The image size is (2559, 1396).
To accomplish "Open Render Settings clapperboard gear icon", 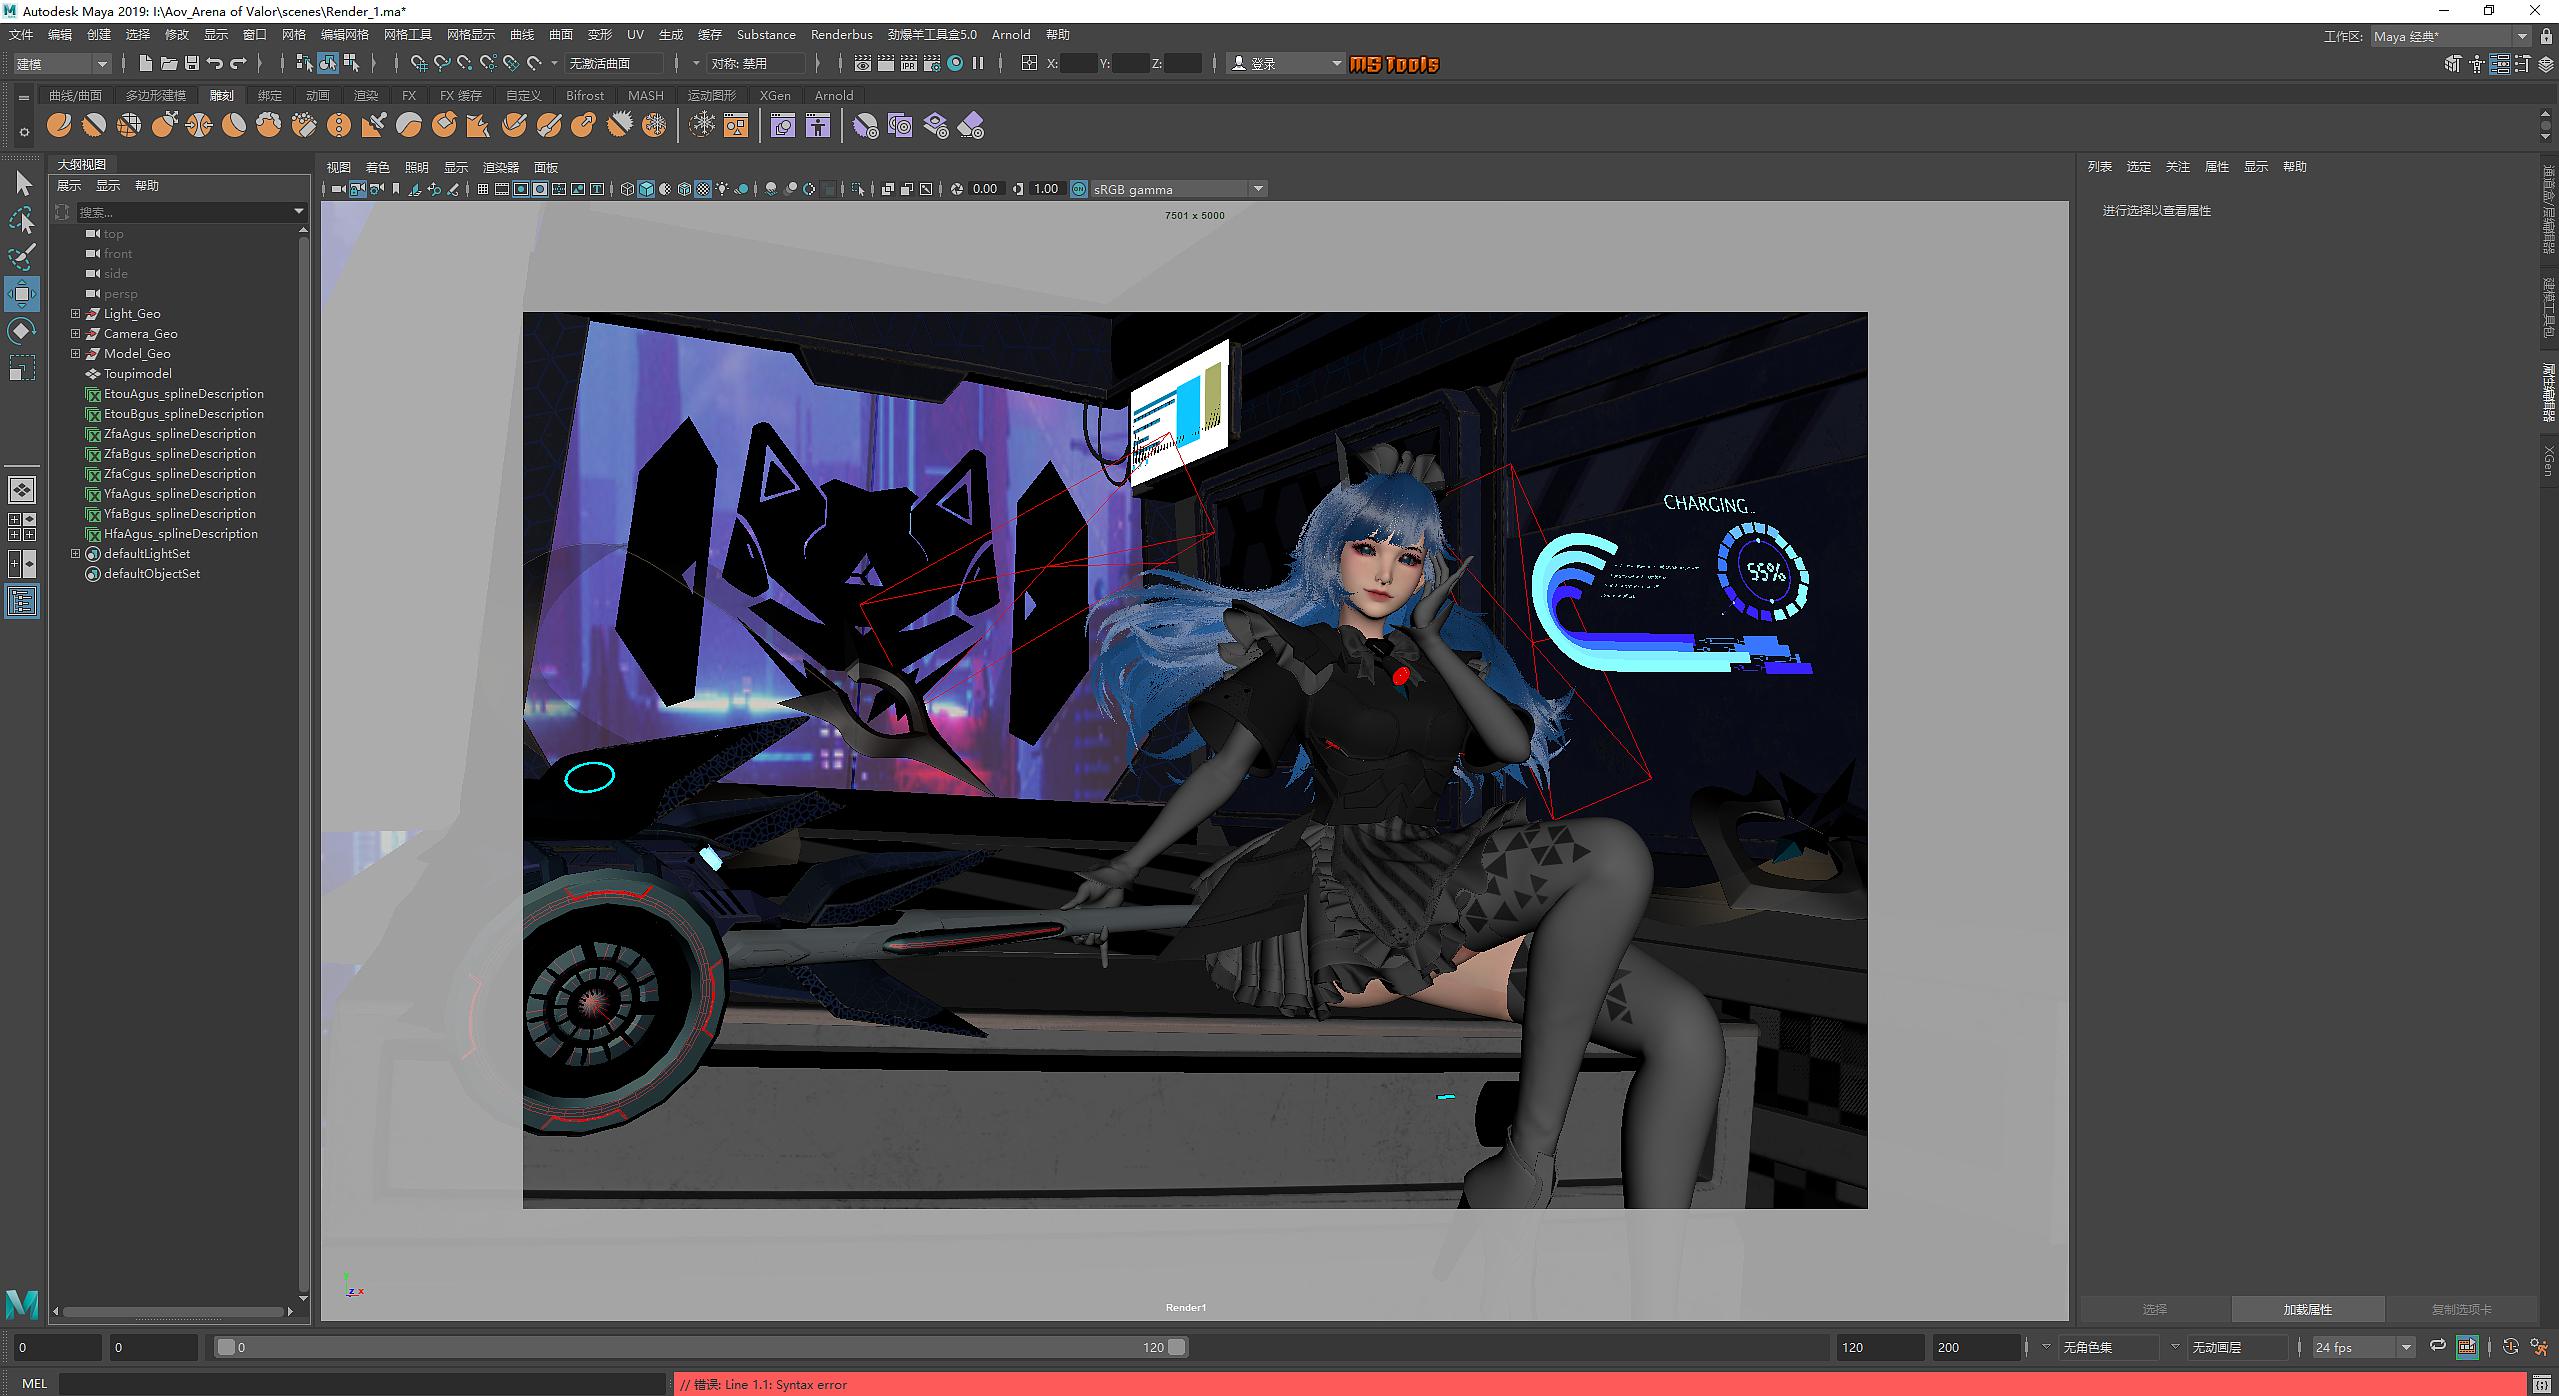I will coord(932,63).
